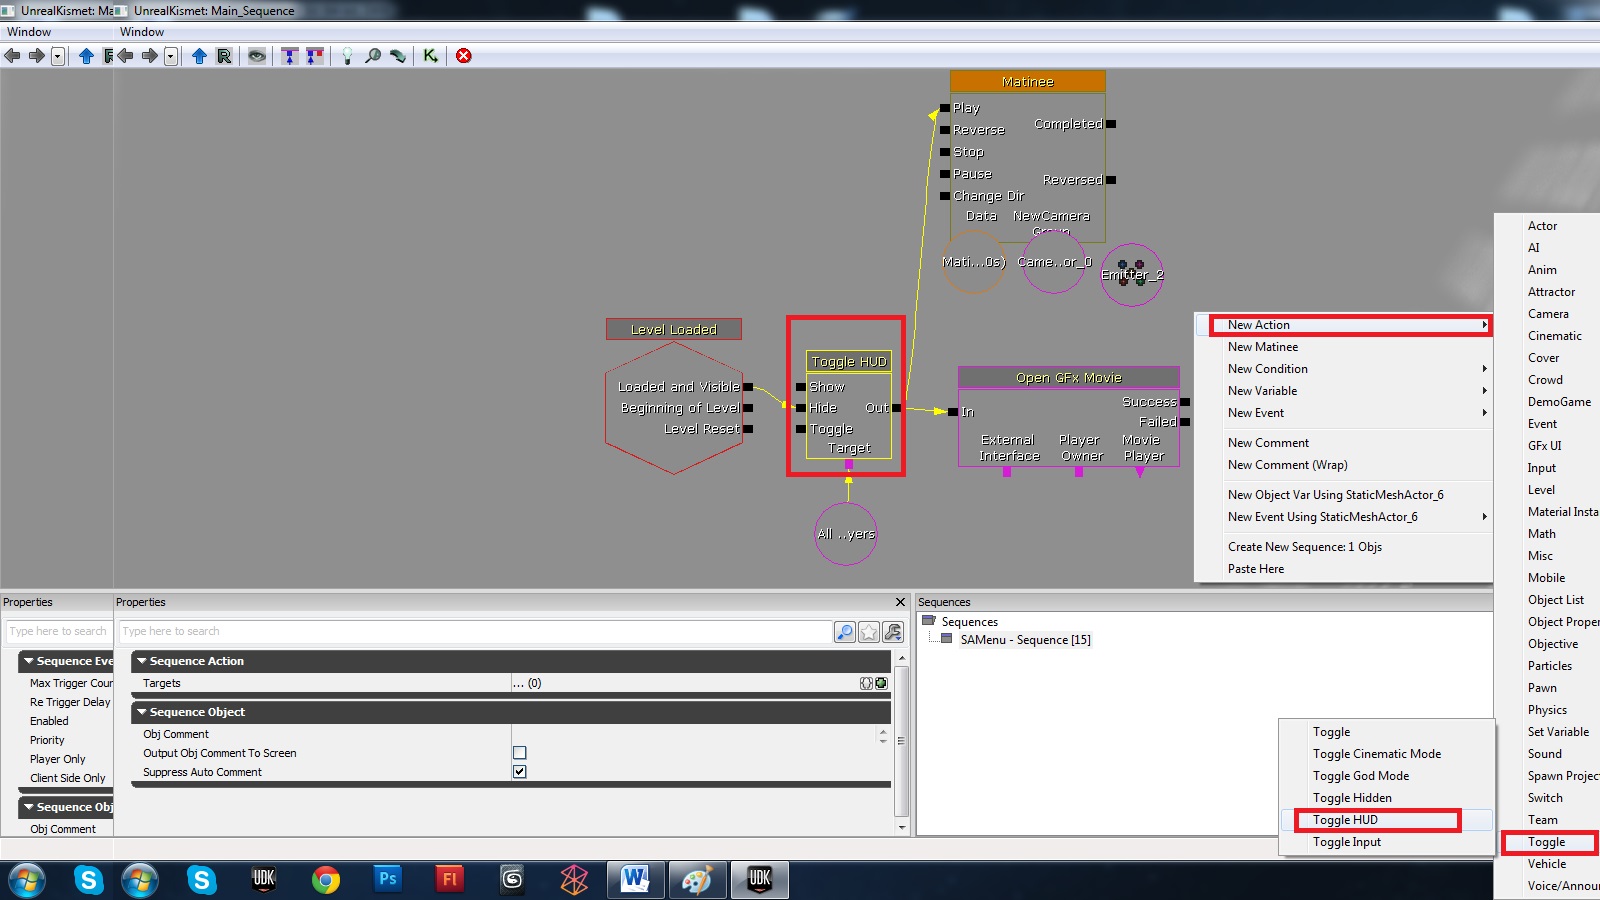Screen dimensions: 1600x900
Task: Select the Matinee node title bar
Action: 1028,82
